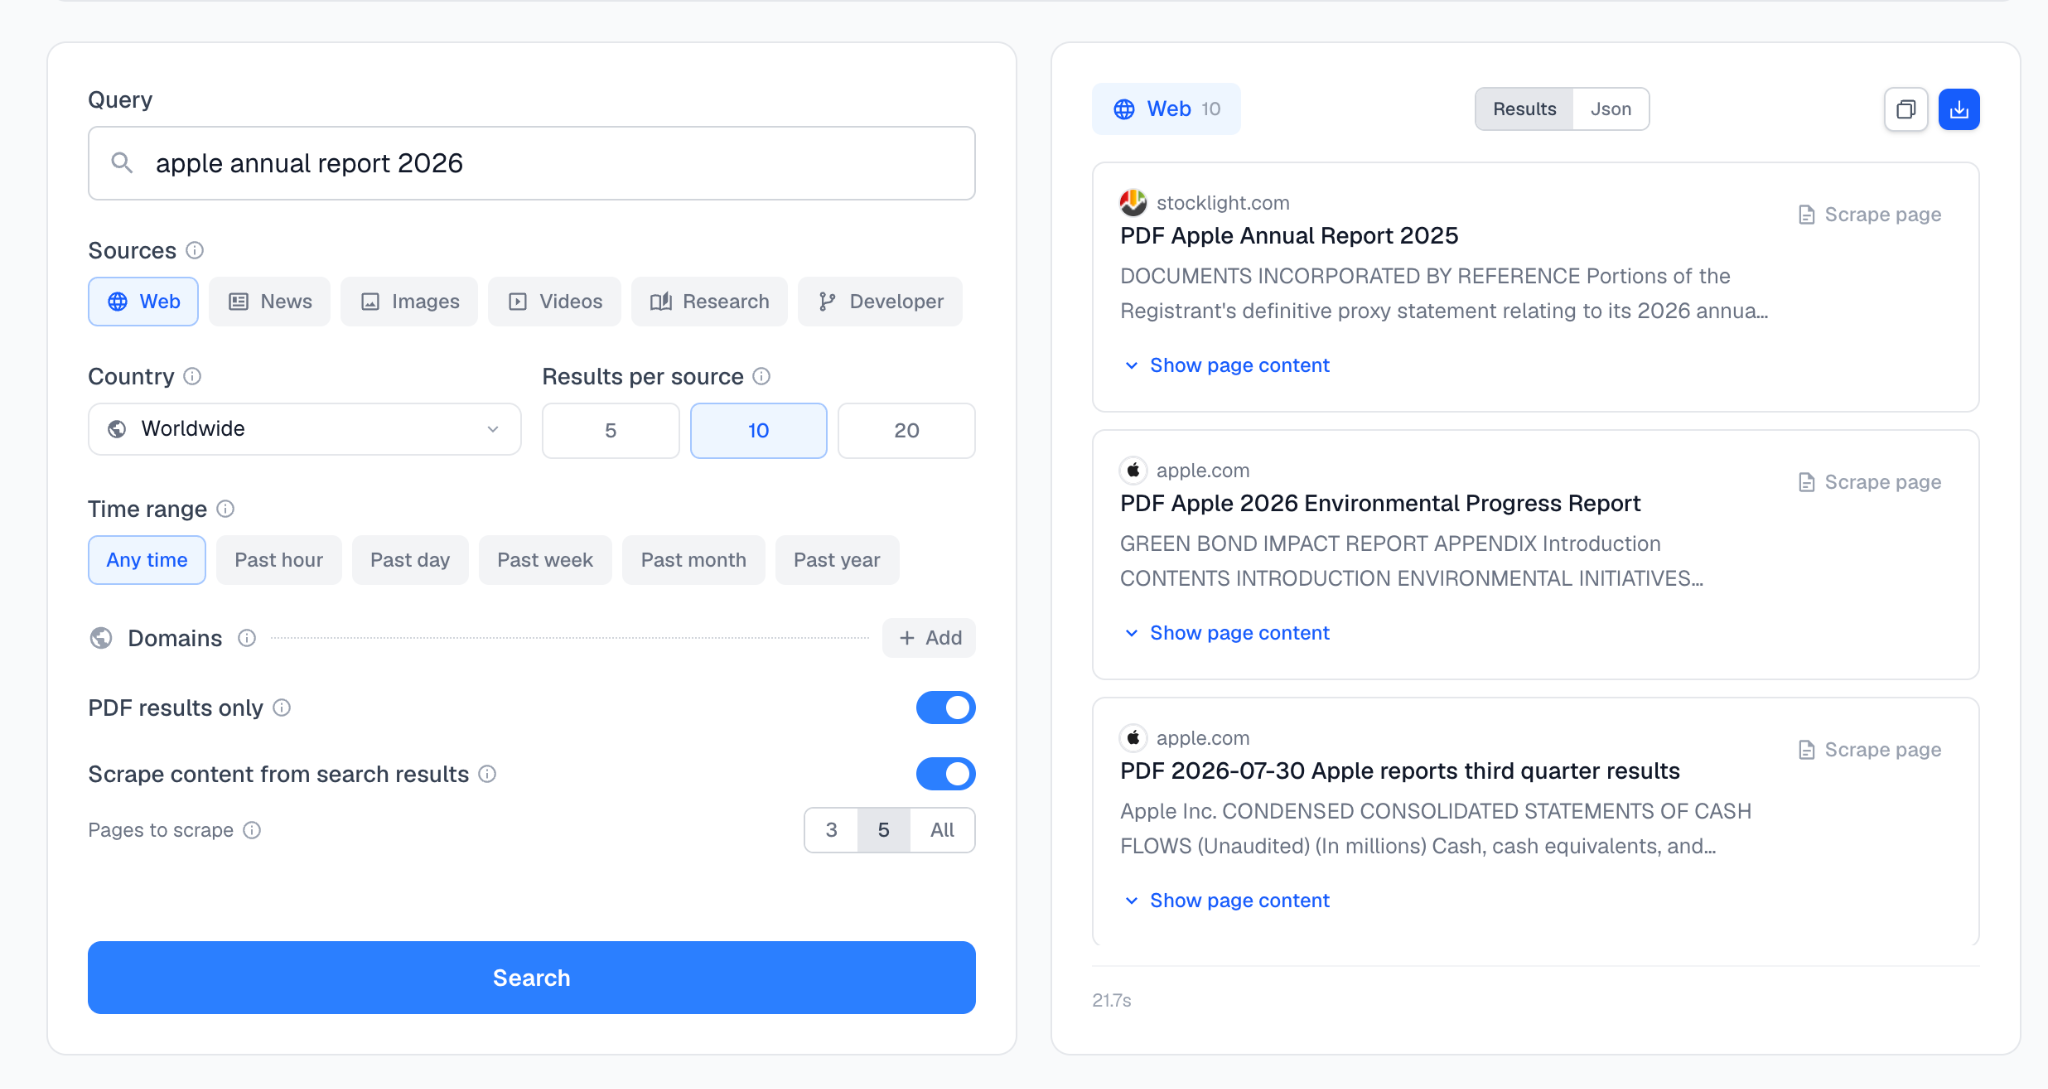Image resolution: width=2048 pixels, height=1089 pixels.
Task: Turn off Scrape content from search results
Action: [946, 774]
